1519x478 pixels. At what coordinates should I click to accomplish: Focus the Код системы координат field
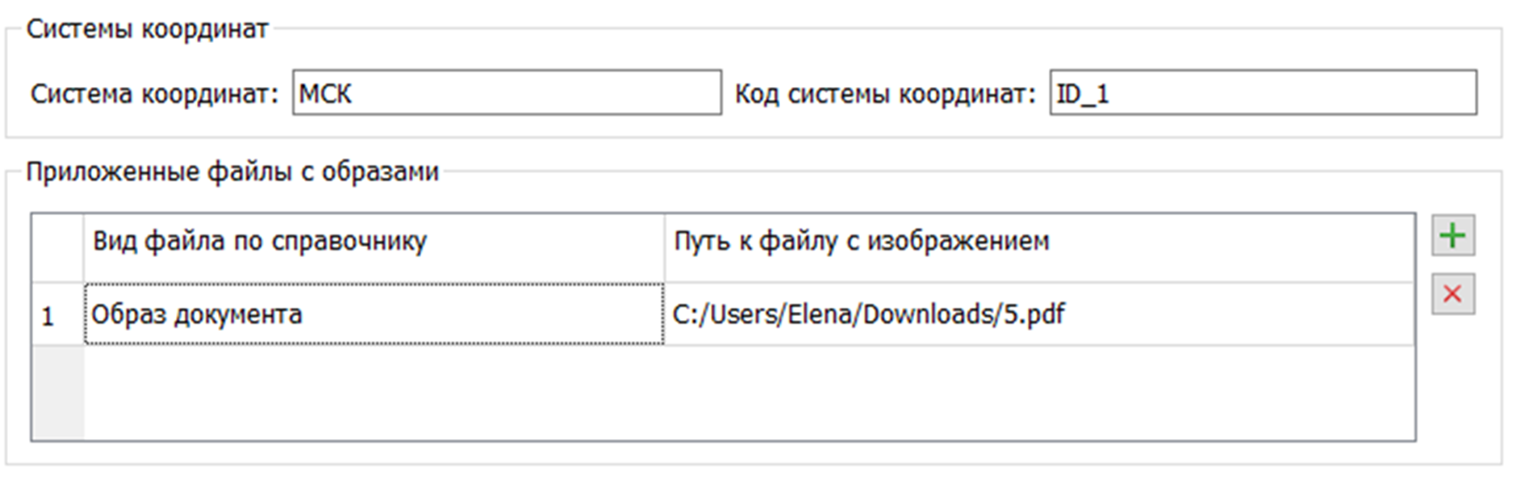tap(1262, 94)
